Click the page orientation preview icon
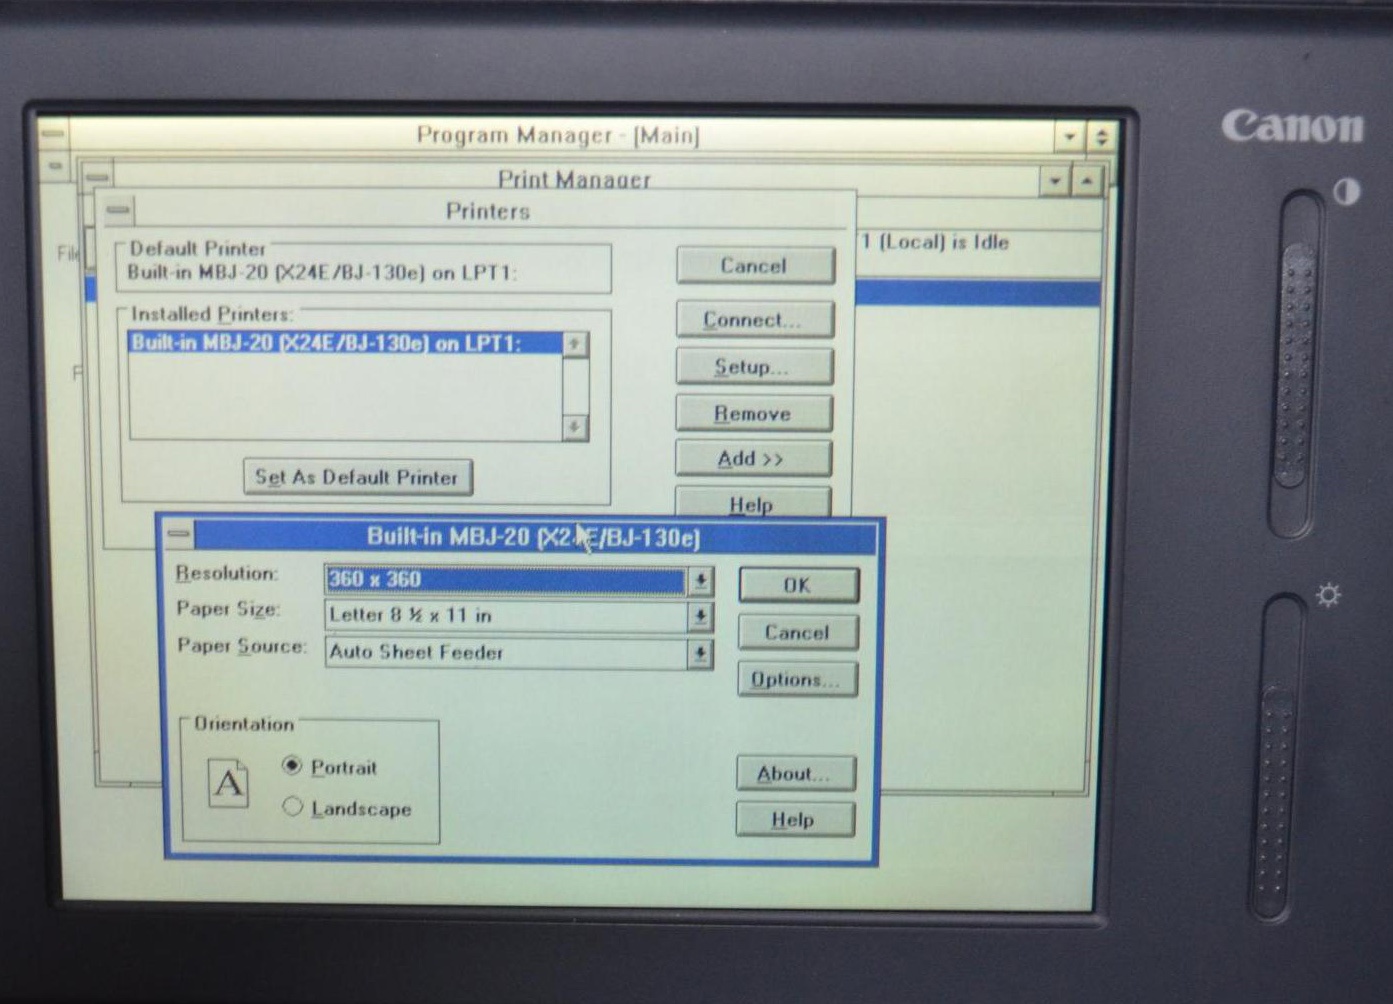 pyautogui.click(x=228, y=783)
